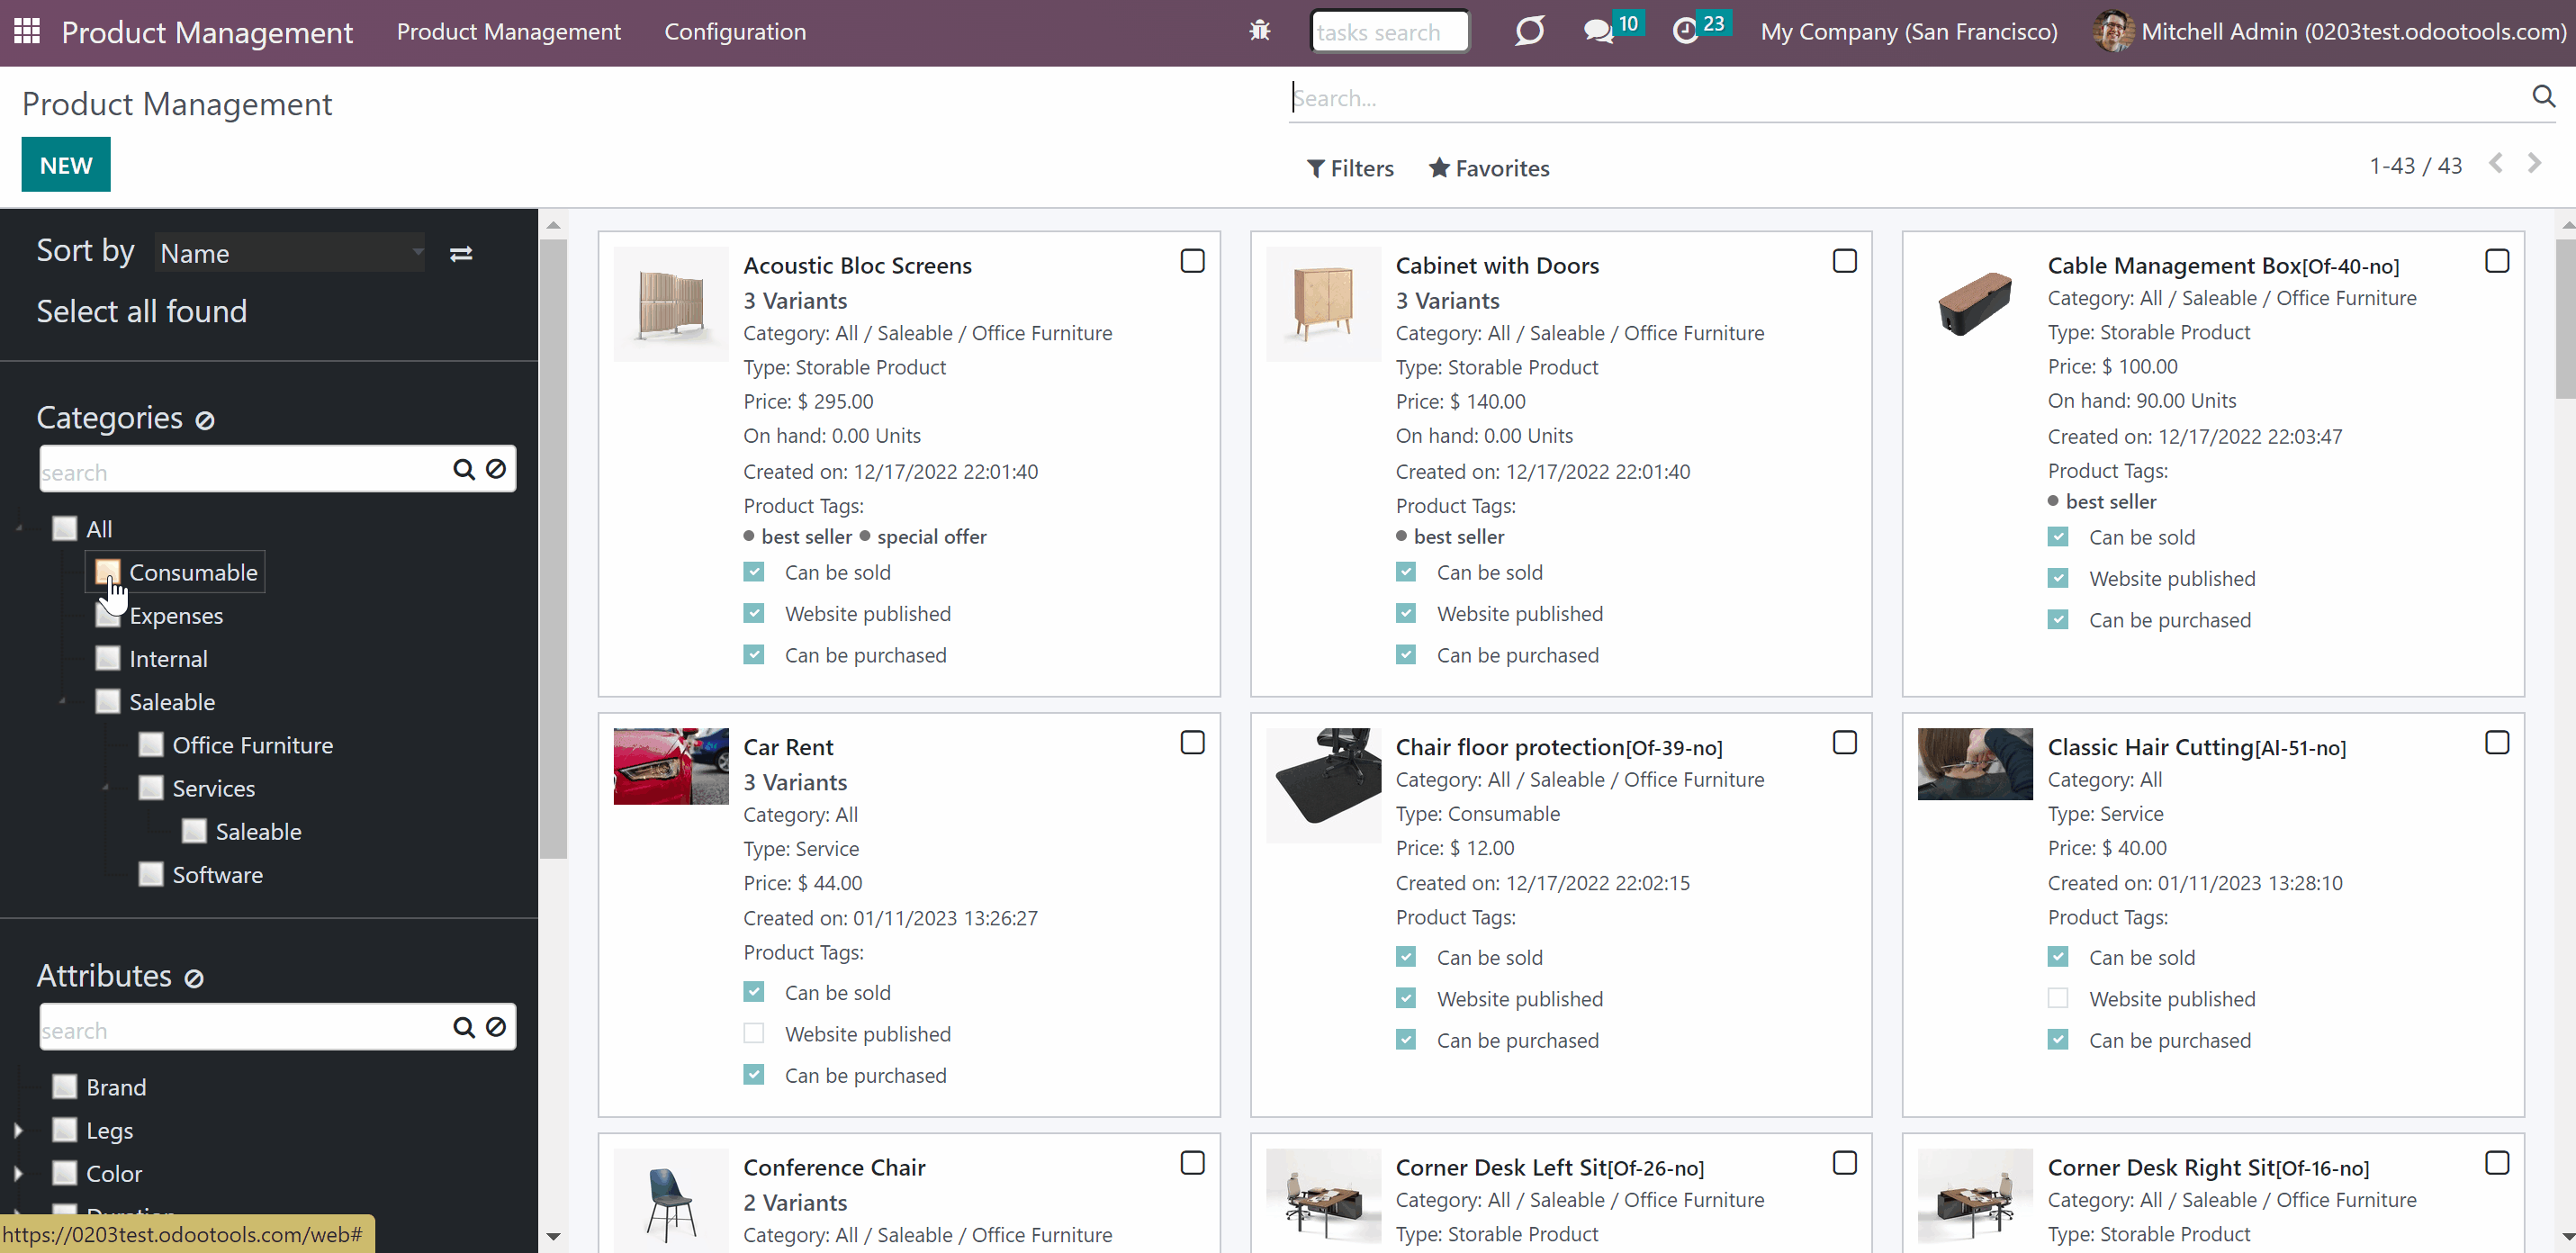Select the Classic Hair Cutting card checkbox

[x=2496, y=743]
